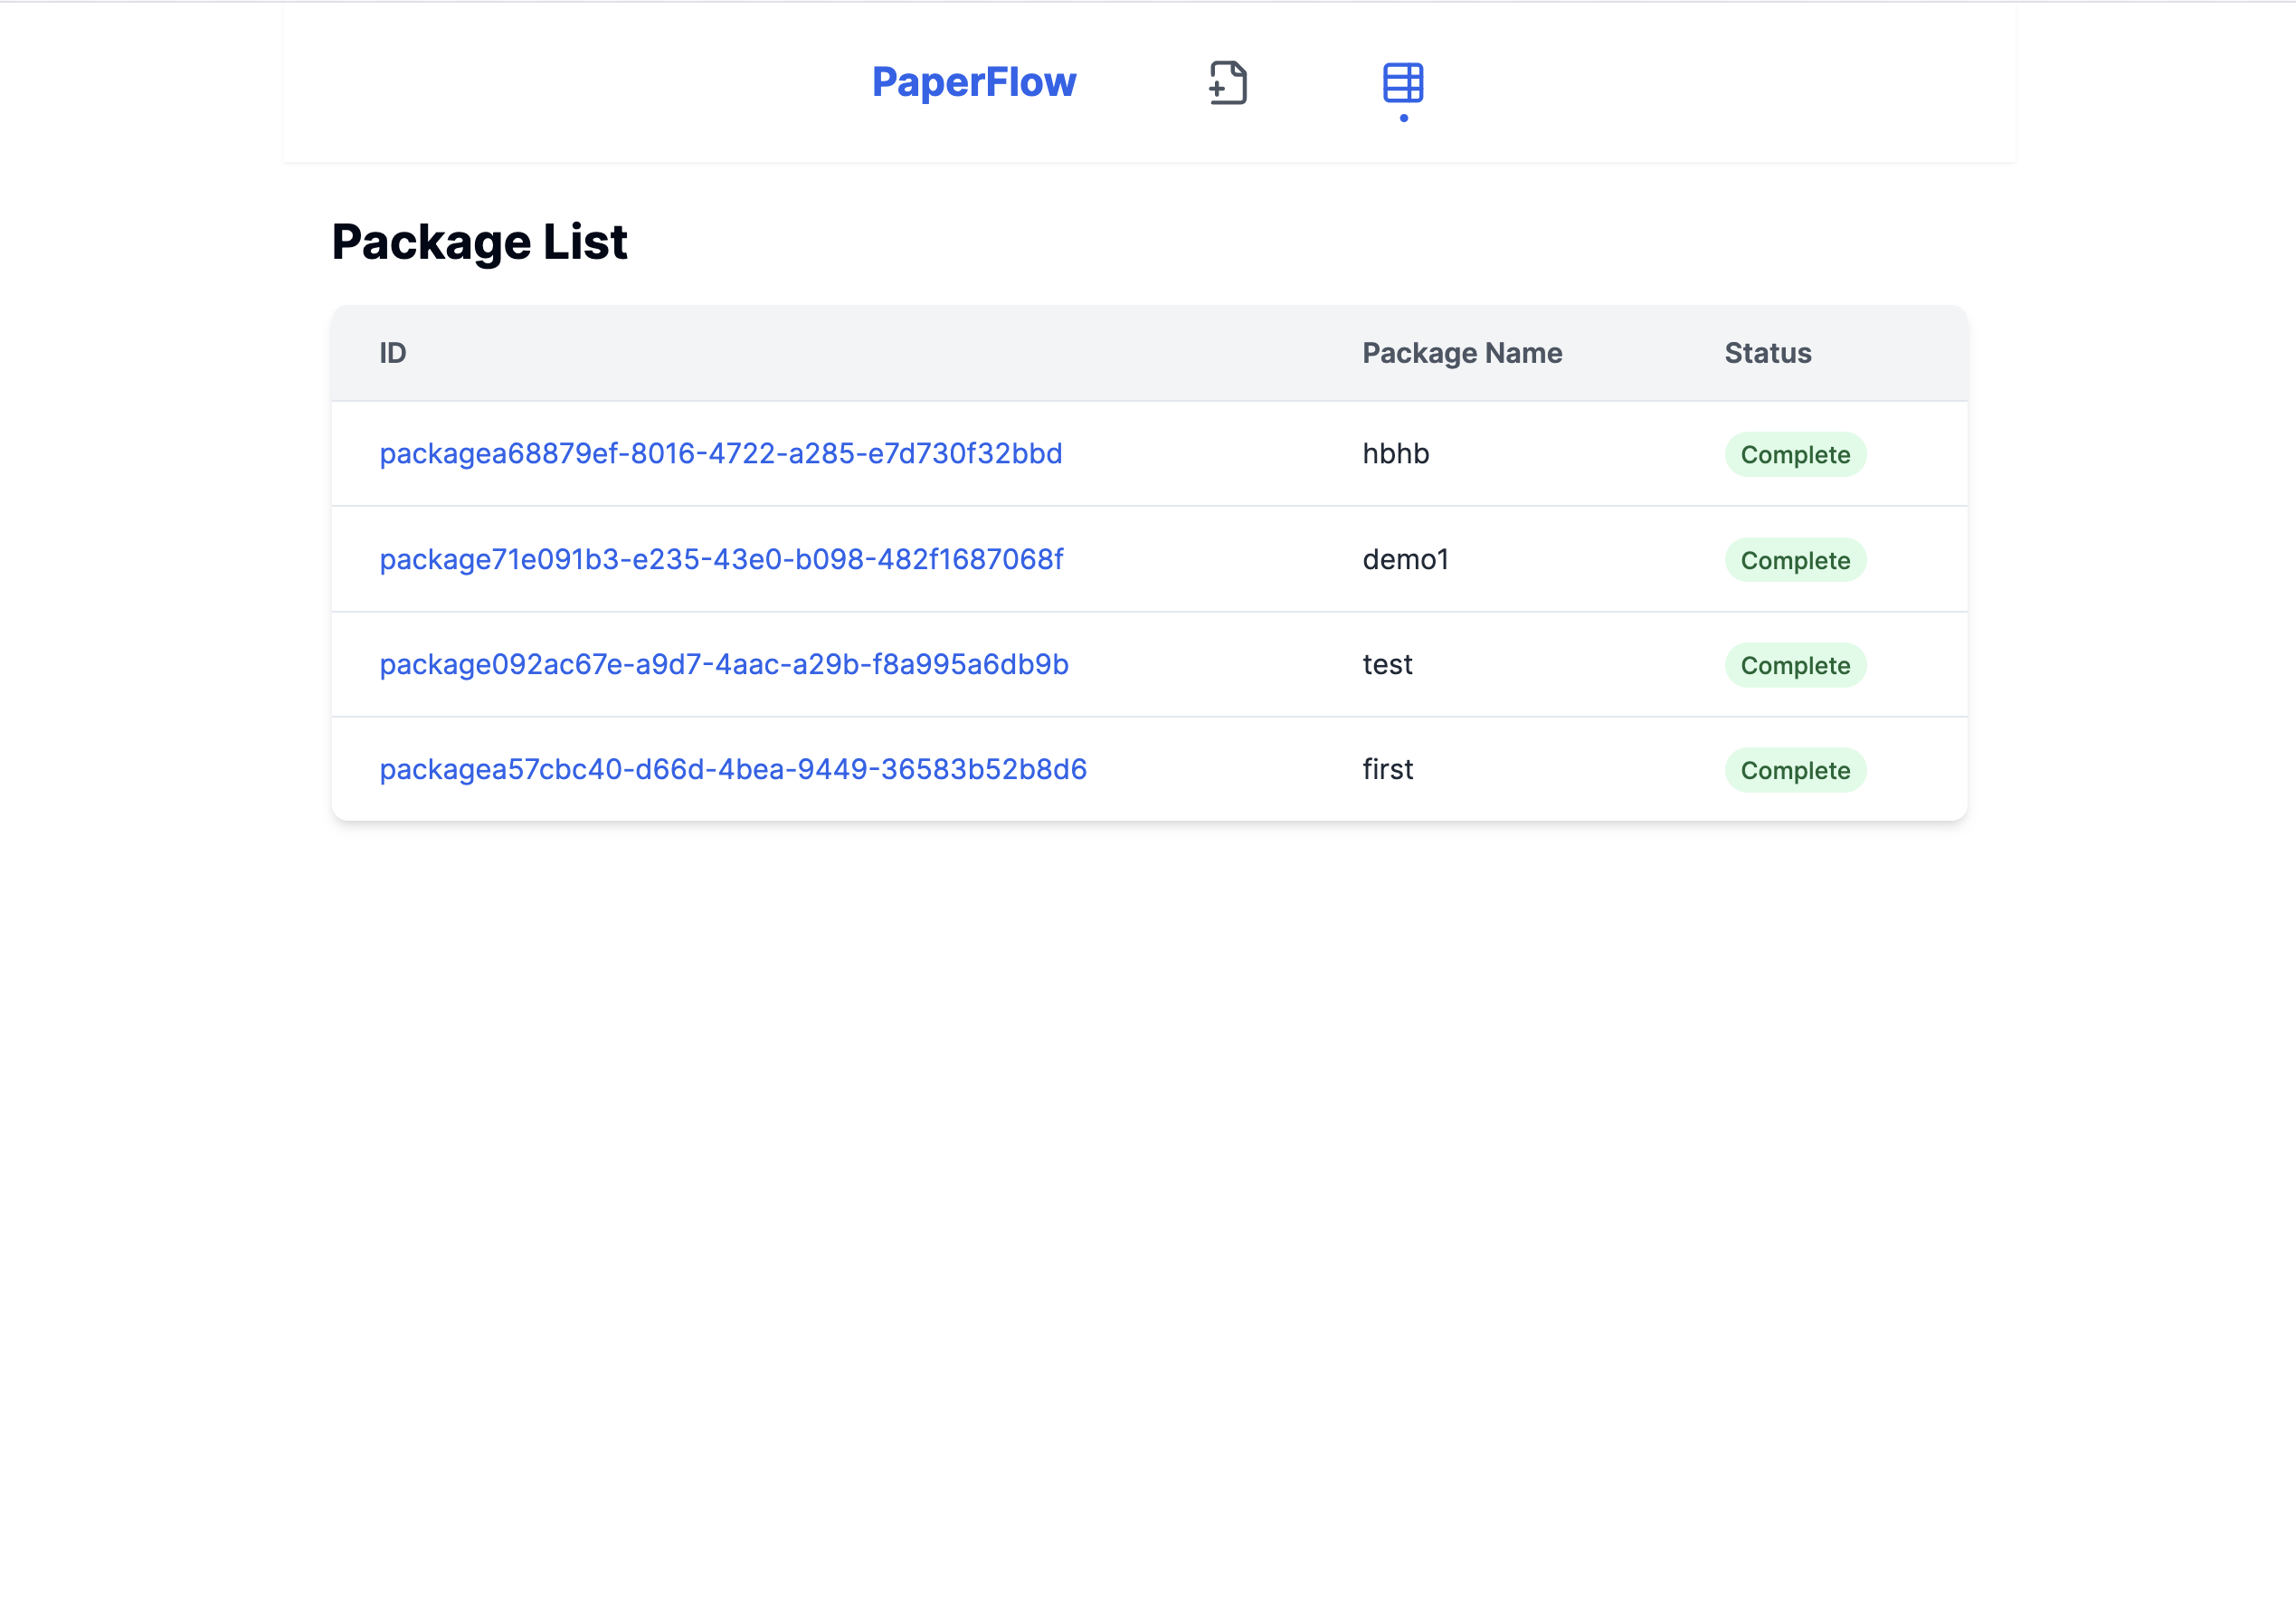Open package link starting with a68879ef

pyautogui.click(x=720, y=454)
